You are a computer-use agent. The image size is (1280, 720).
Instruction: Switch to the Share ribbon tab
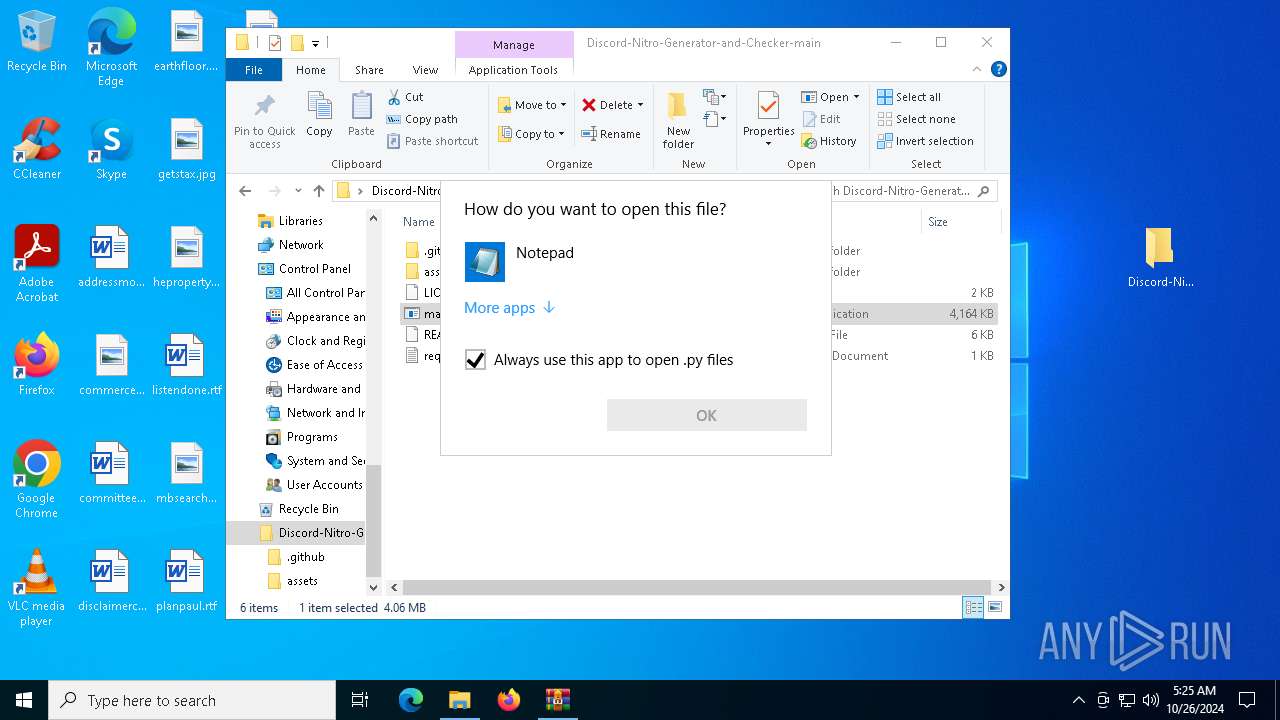click(x=369, y=70)
